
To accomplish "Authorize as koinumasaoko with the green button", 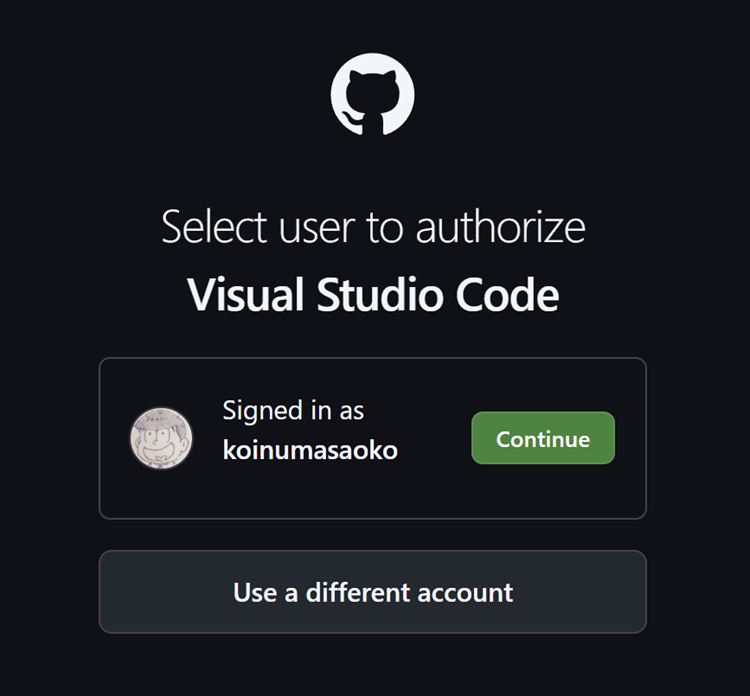I will [x=543, y=438].
